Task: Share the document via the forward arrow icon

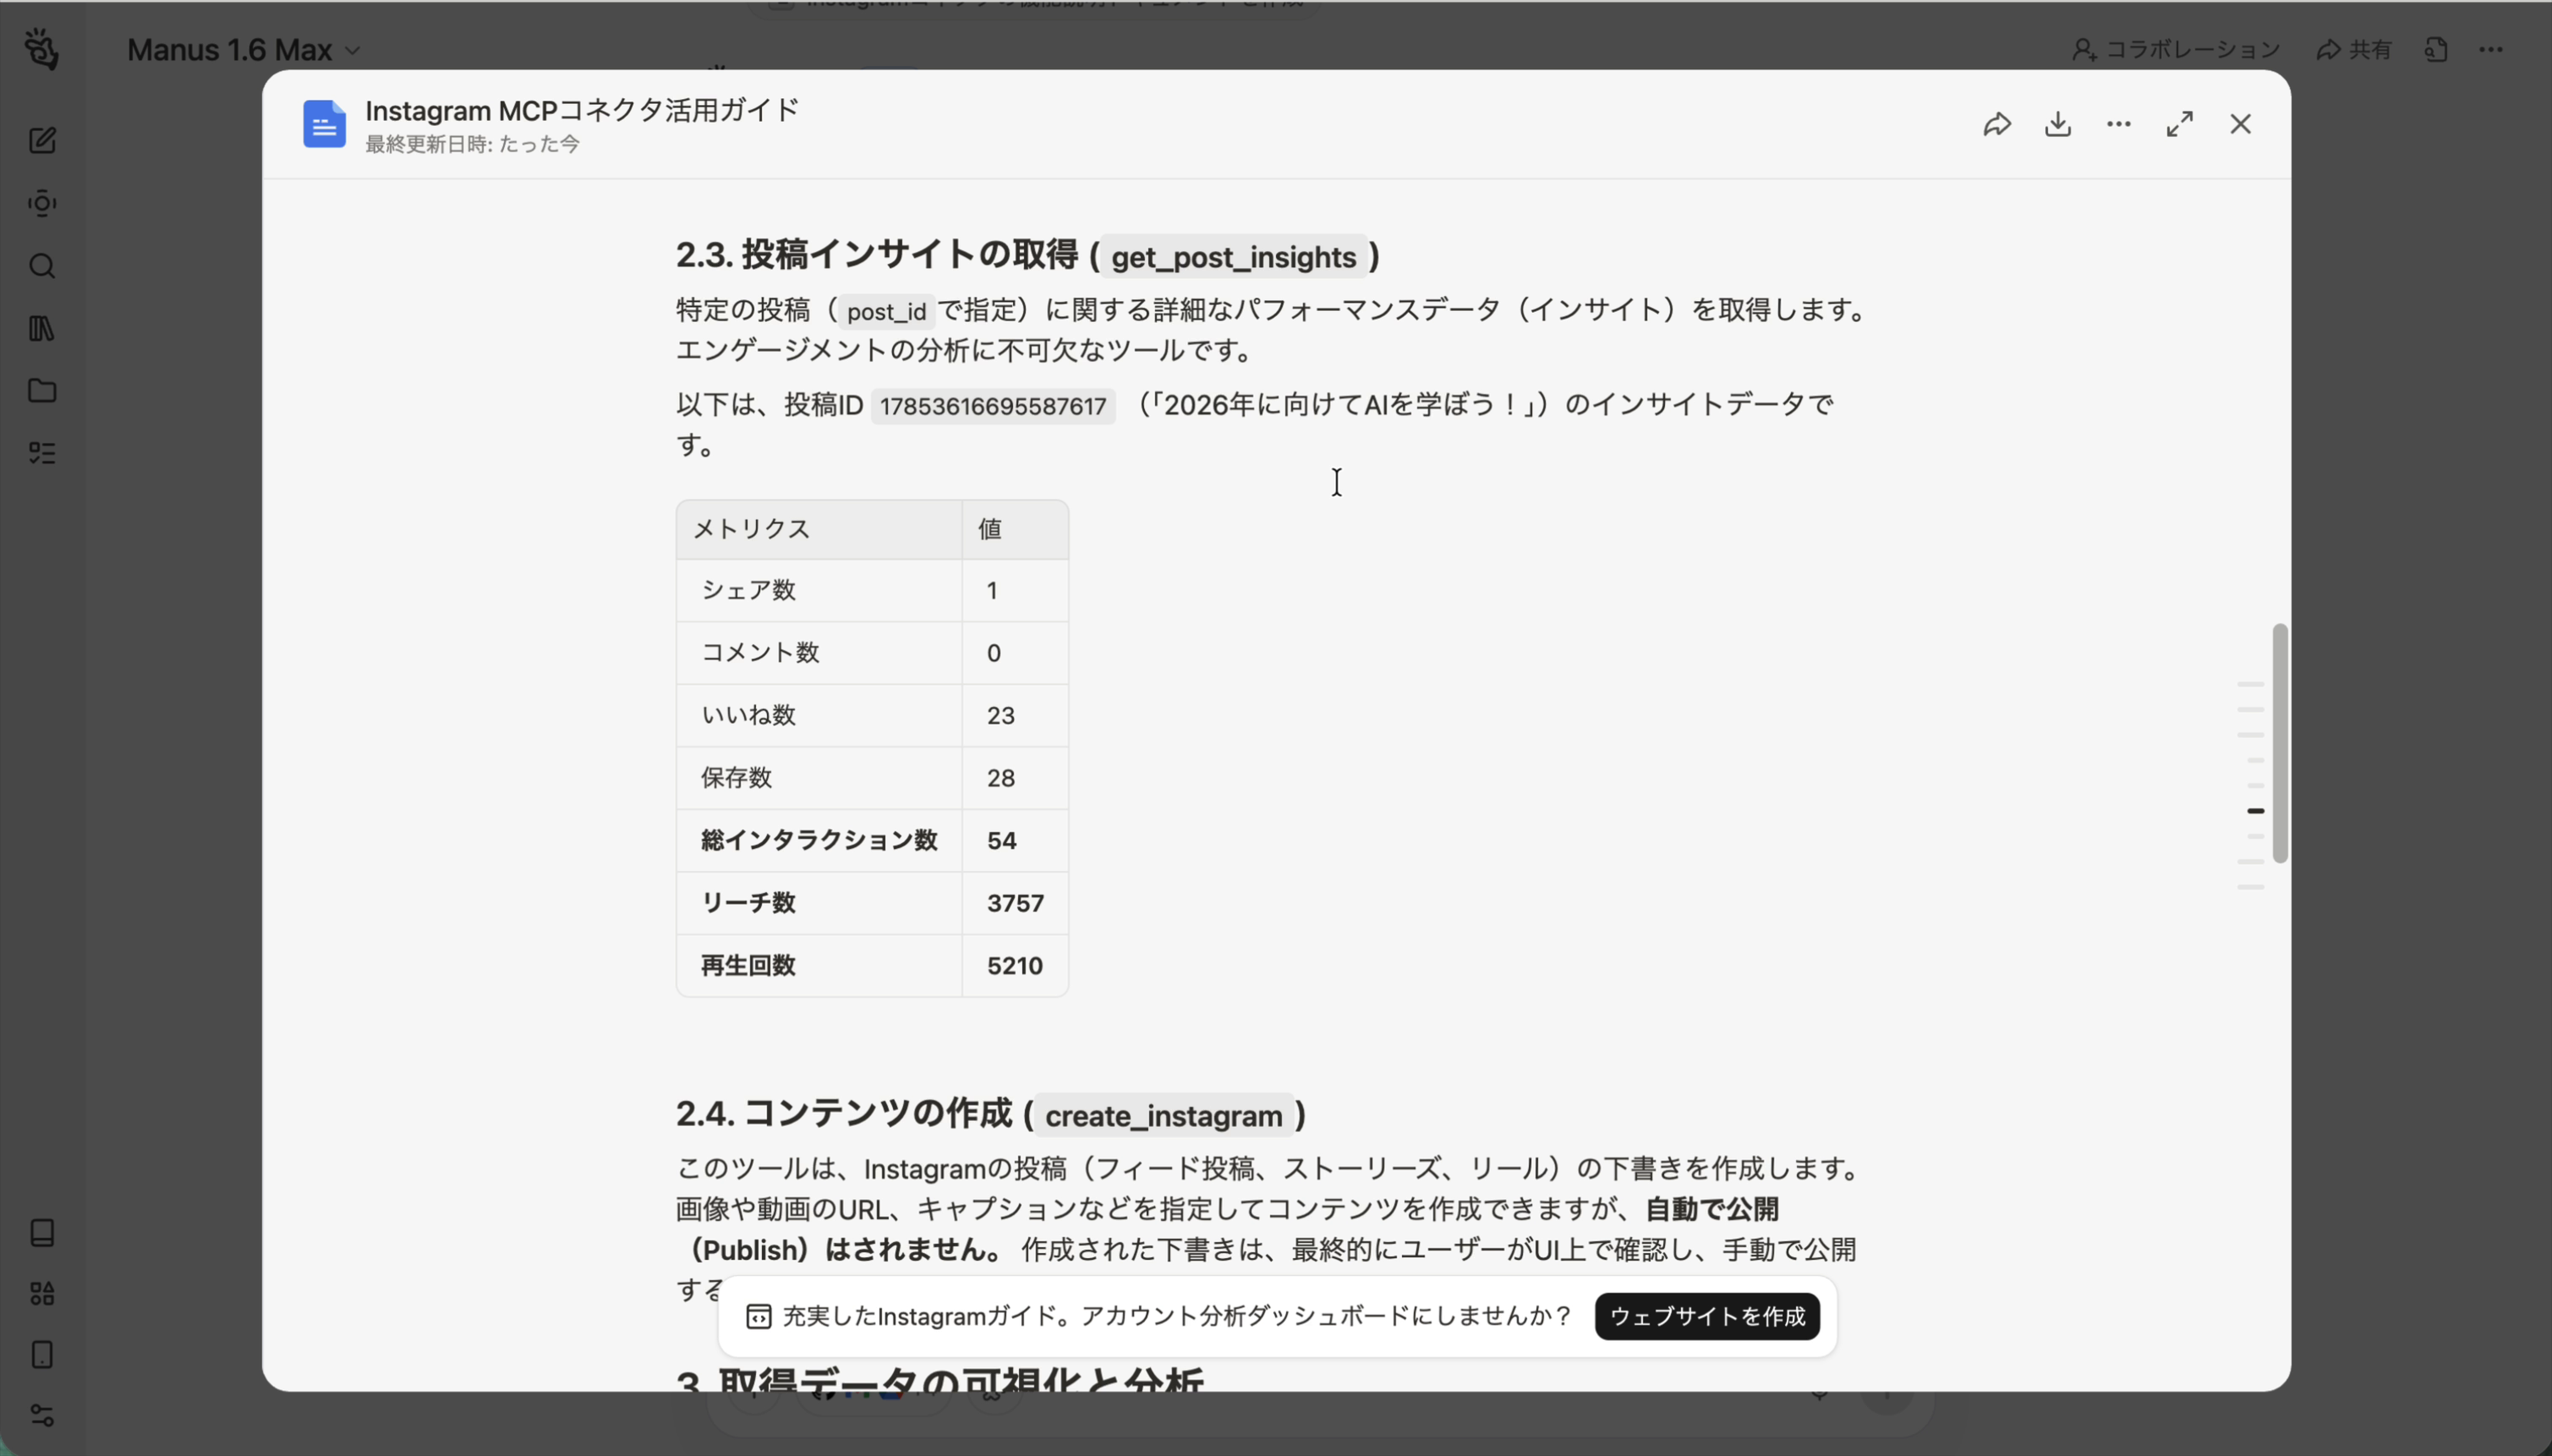Action: click(x=1997, y=123)
